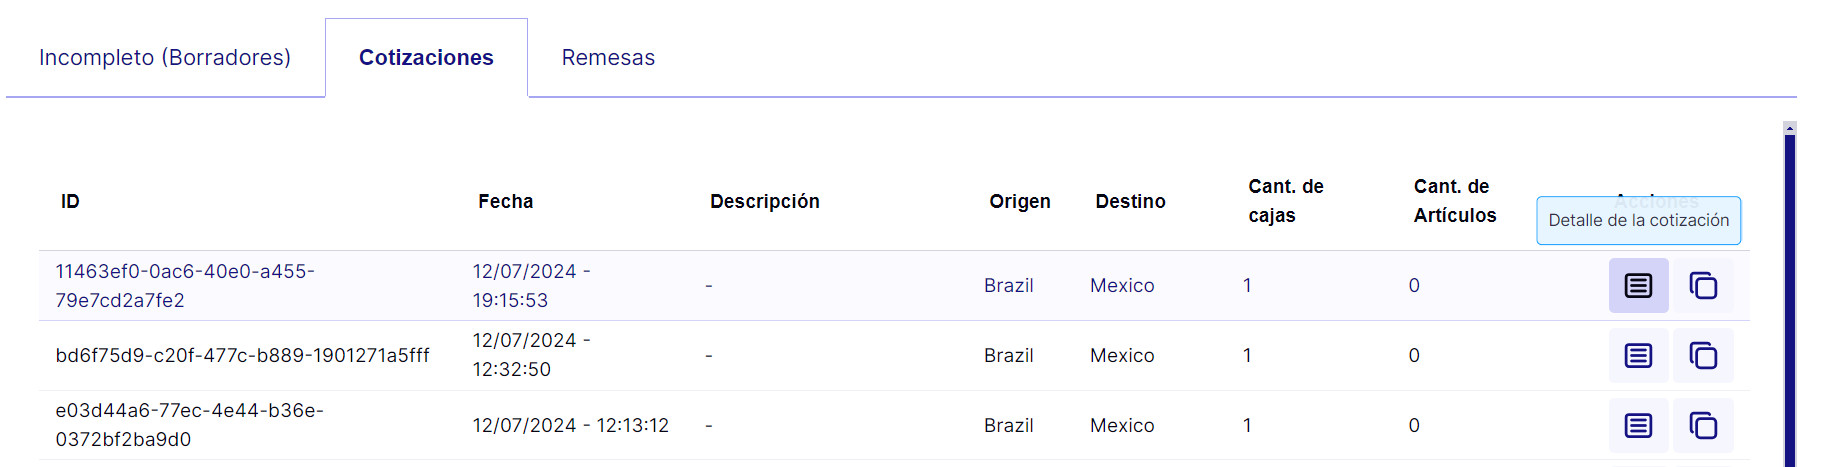The height and width of the screenshot is (467, 1821).
Task: Switch to the Incompleto (Borradores) tab
Action: [165, 58]
